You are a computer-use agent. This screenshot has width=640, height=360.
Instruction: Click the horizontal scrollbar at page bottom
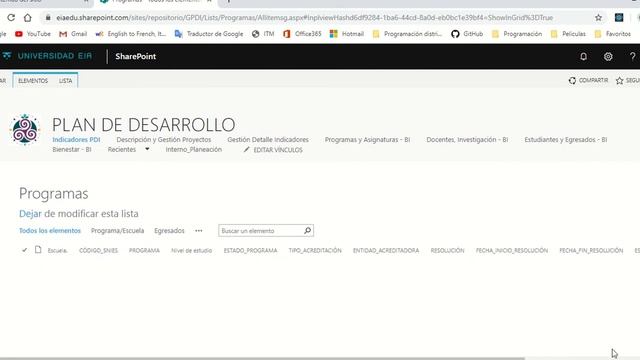coord(262,358)
